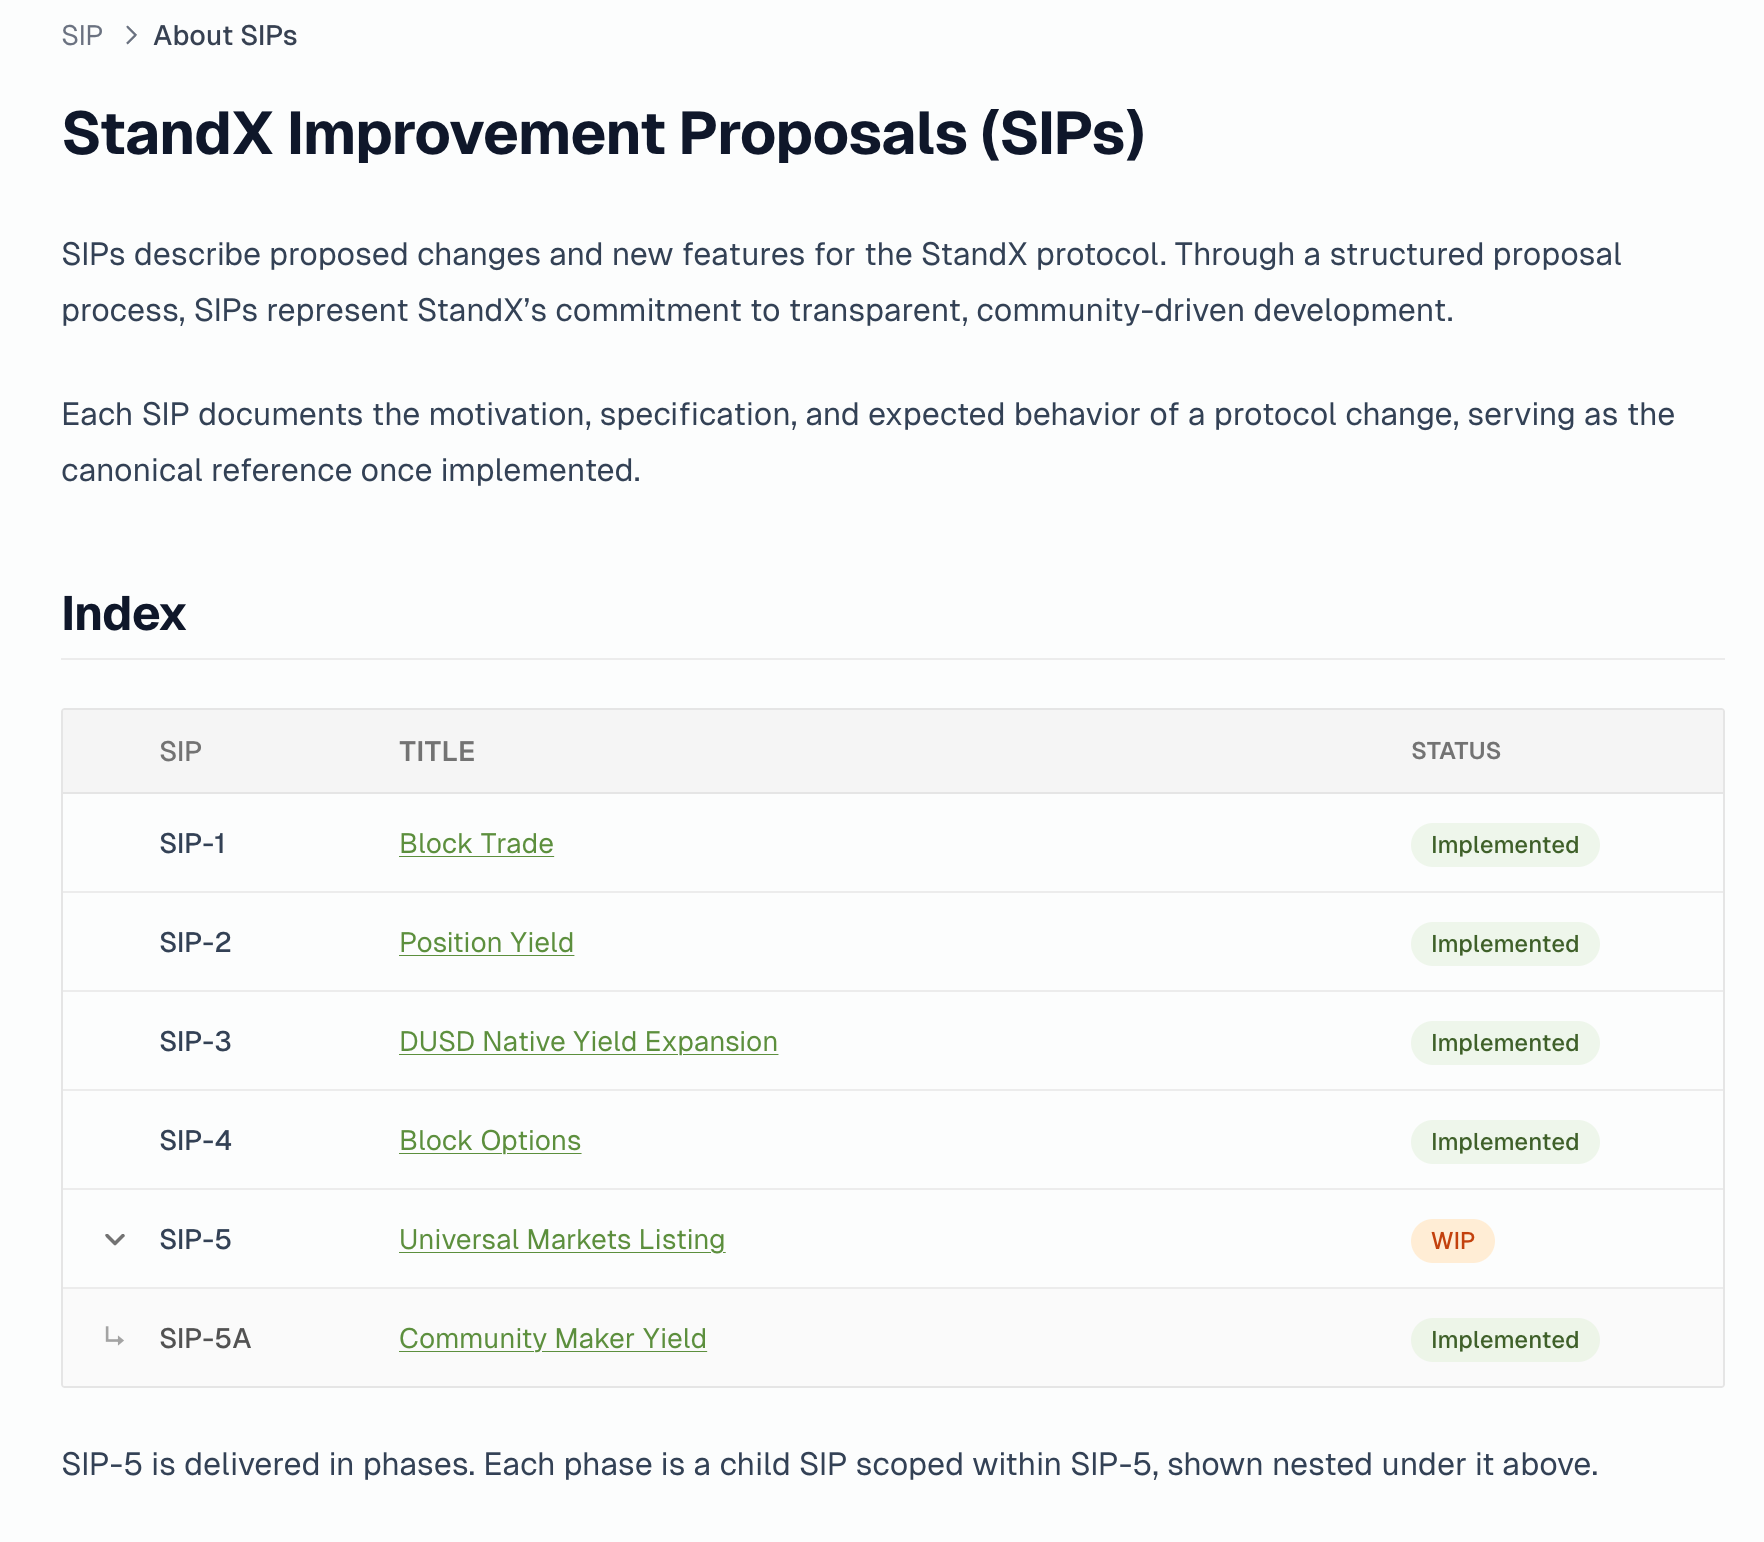Click the SIP column header
Screen dimensions: 1764x1542
tap(181, 751)
